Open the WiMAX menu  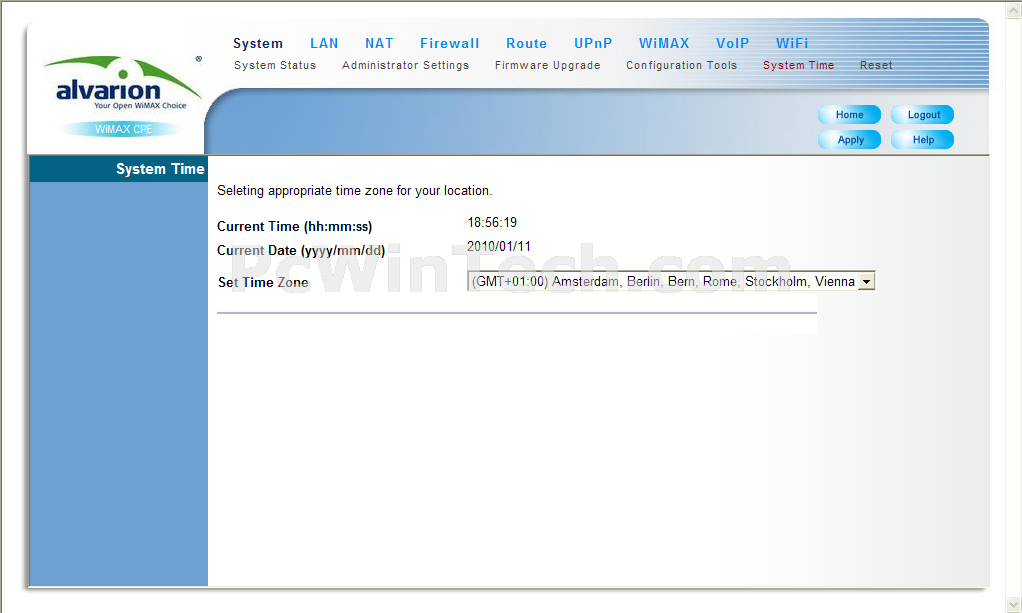[664, 43]
